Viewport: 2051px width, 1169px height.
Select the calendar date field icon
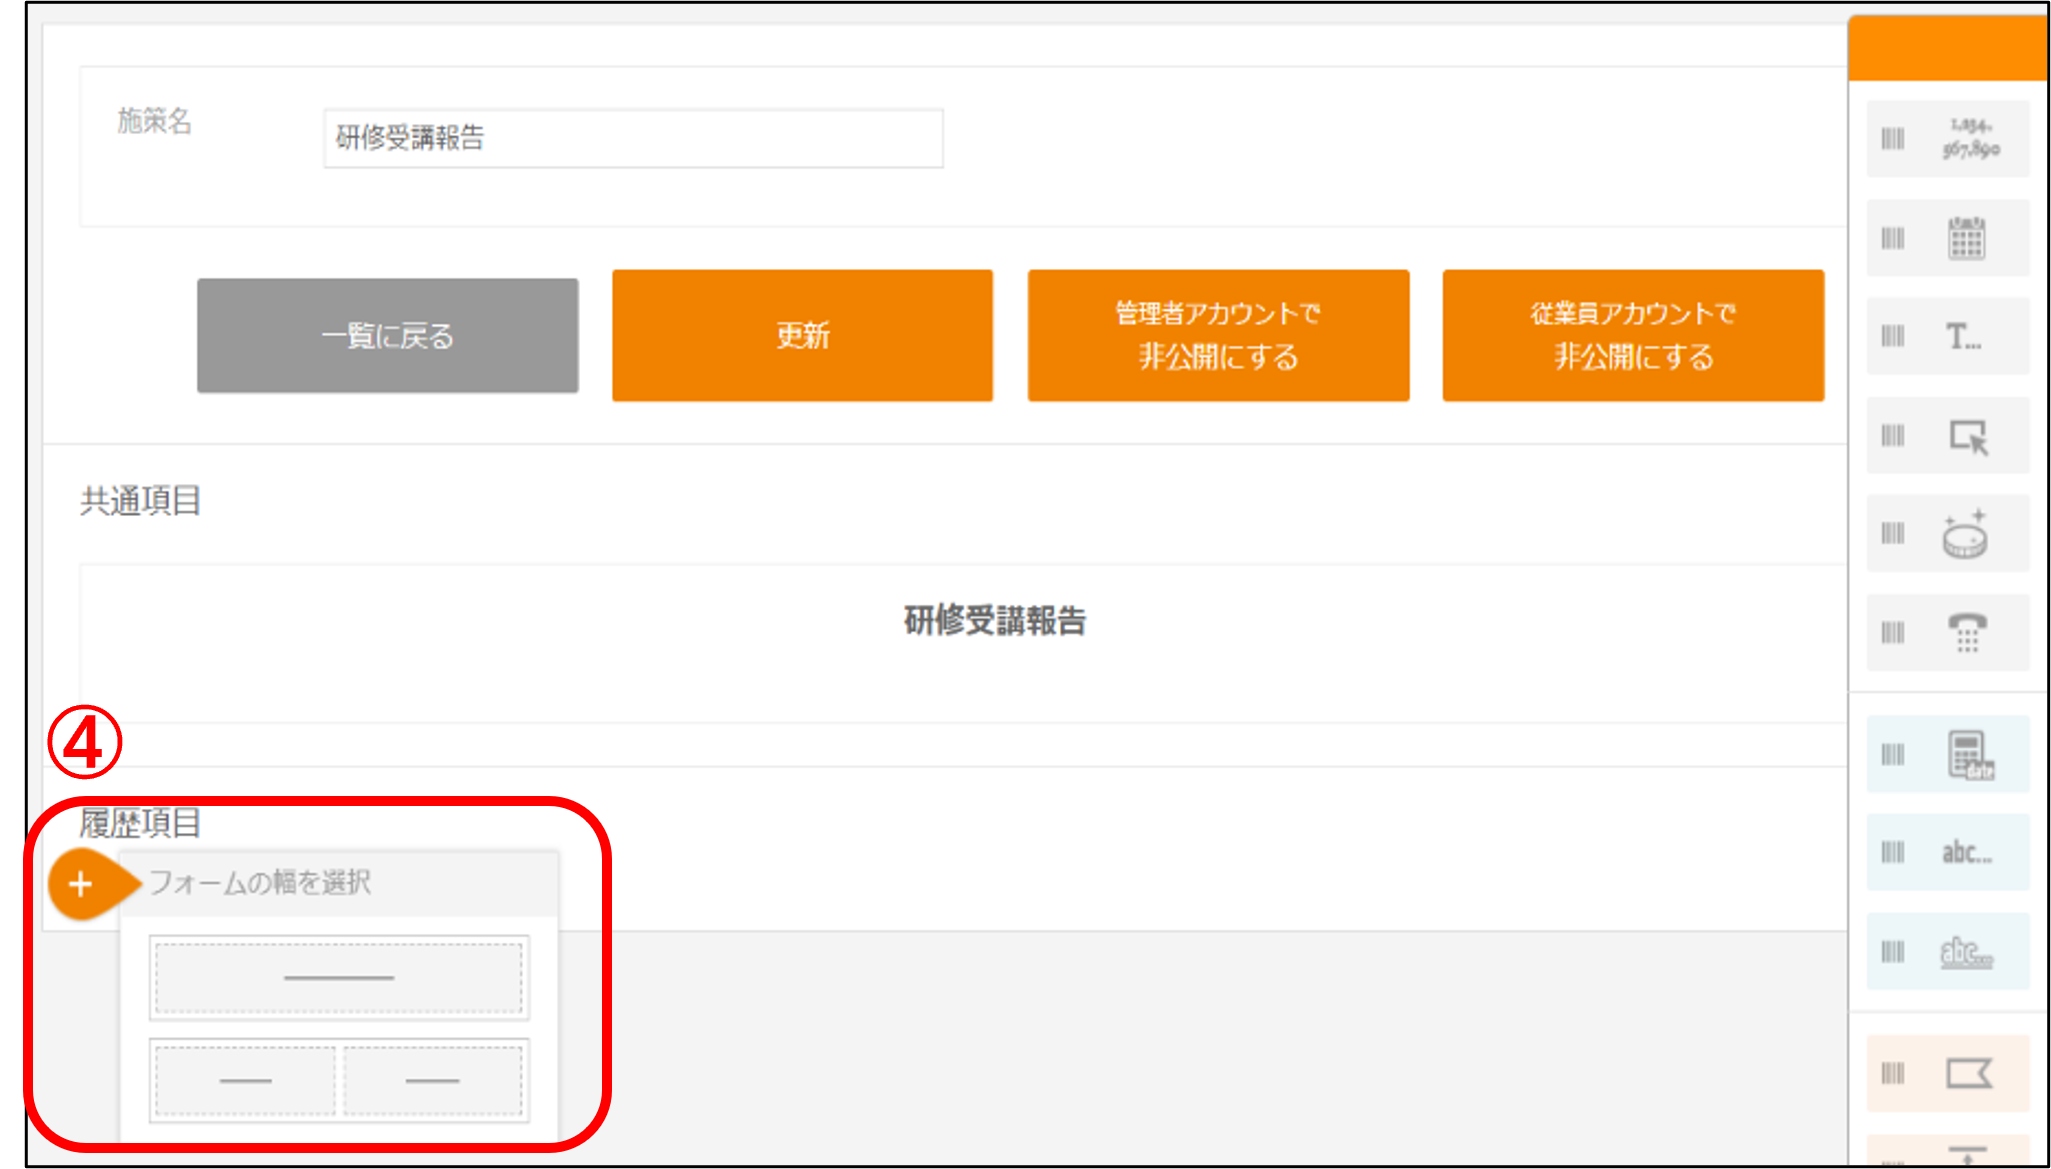pyautogui.click(x=1966, y=238)
